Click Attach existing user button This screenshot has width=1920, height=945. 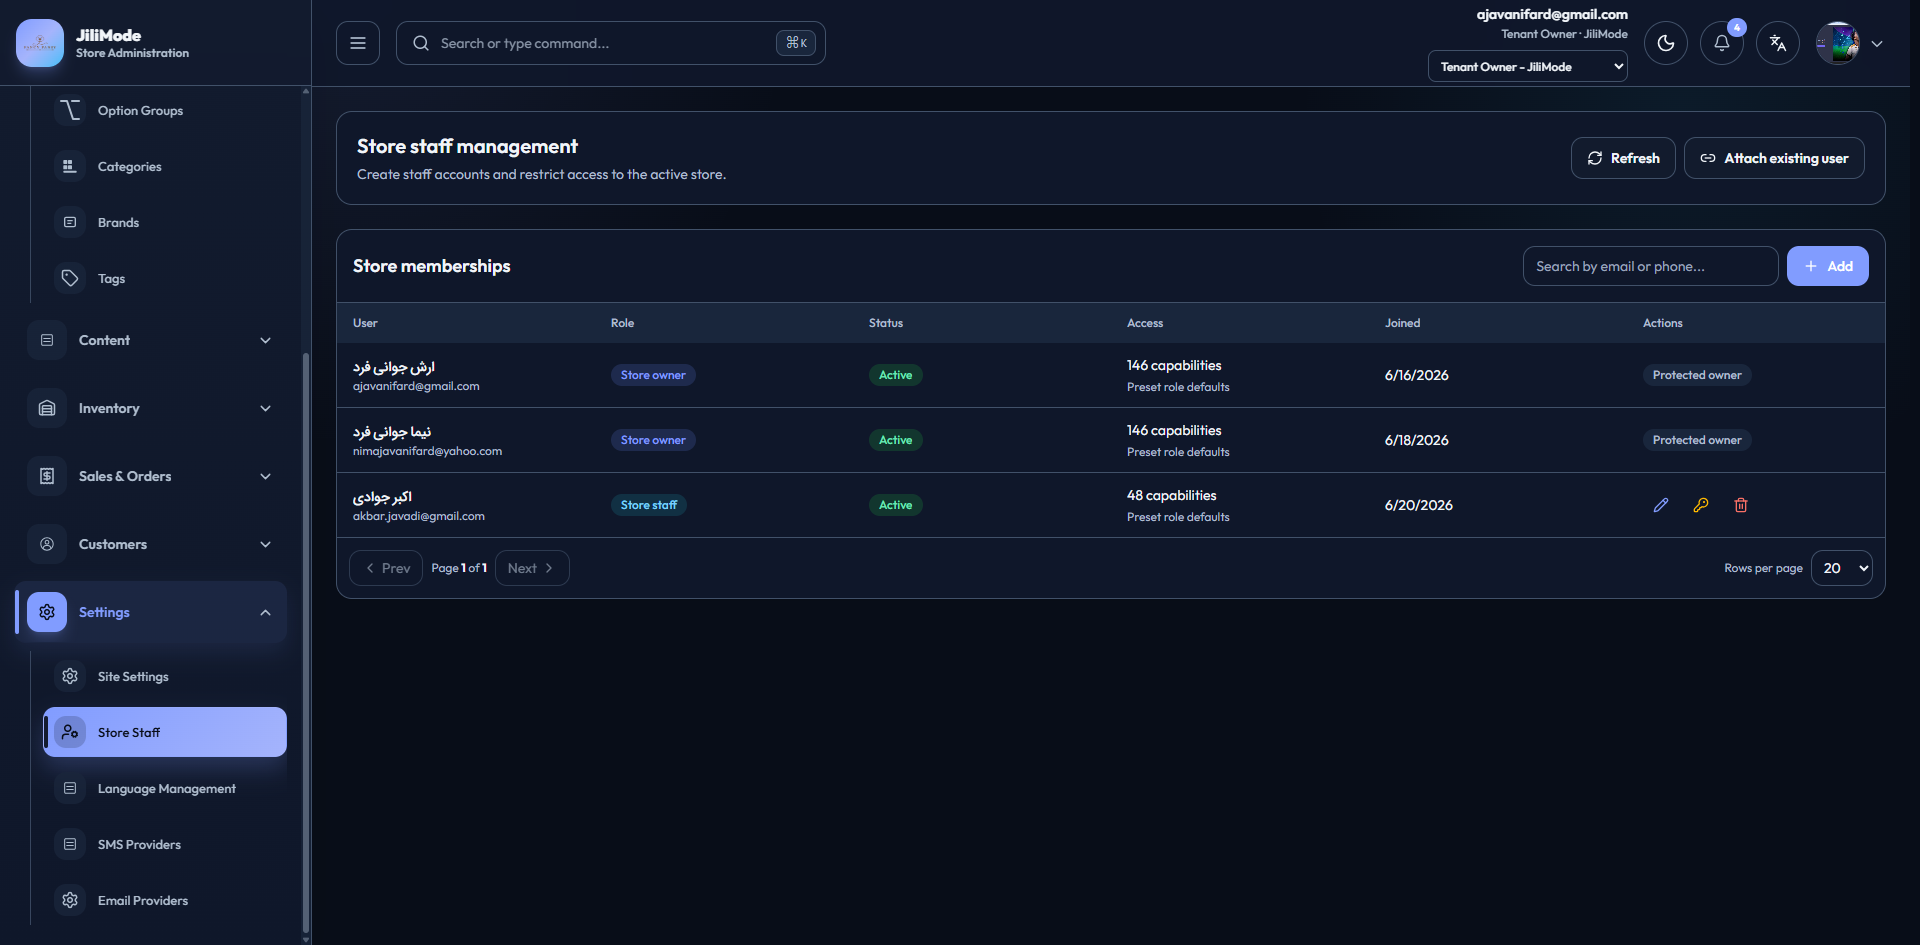pos(1774,158)
